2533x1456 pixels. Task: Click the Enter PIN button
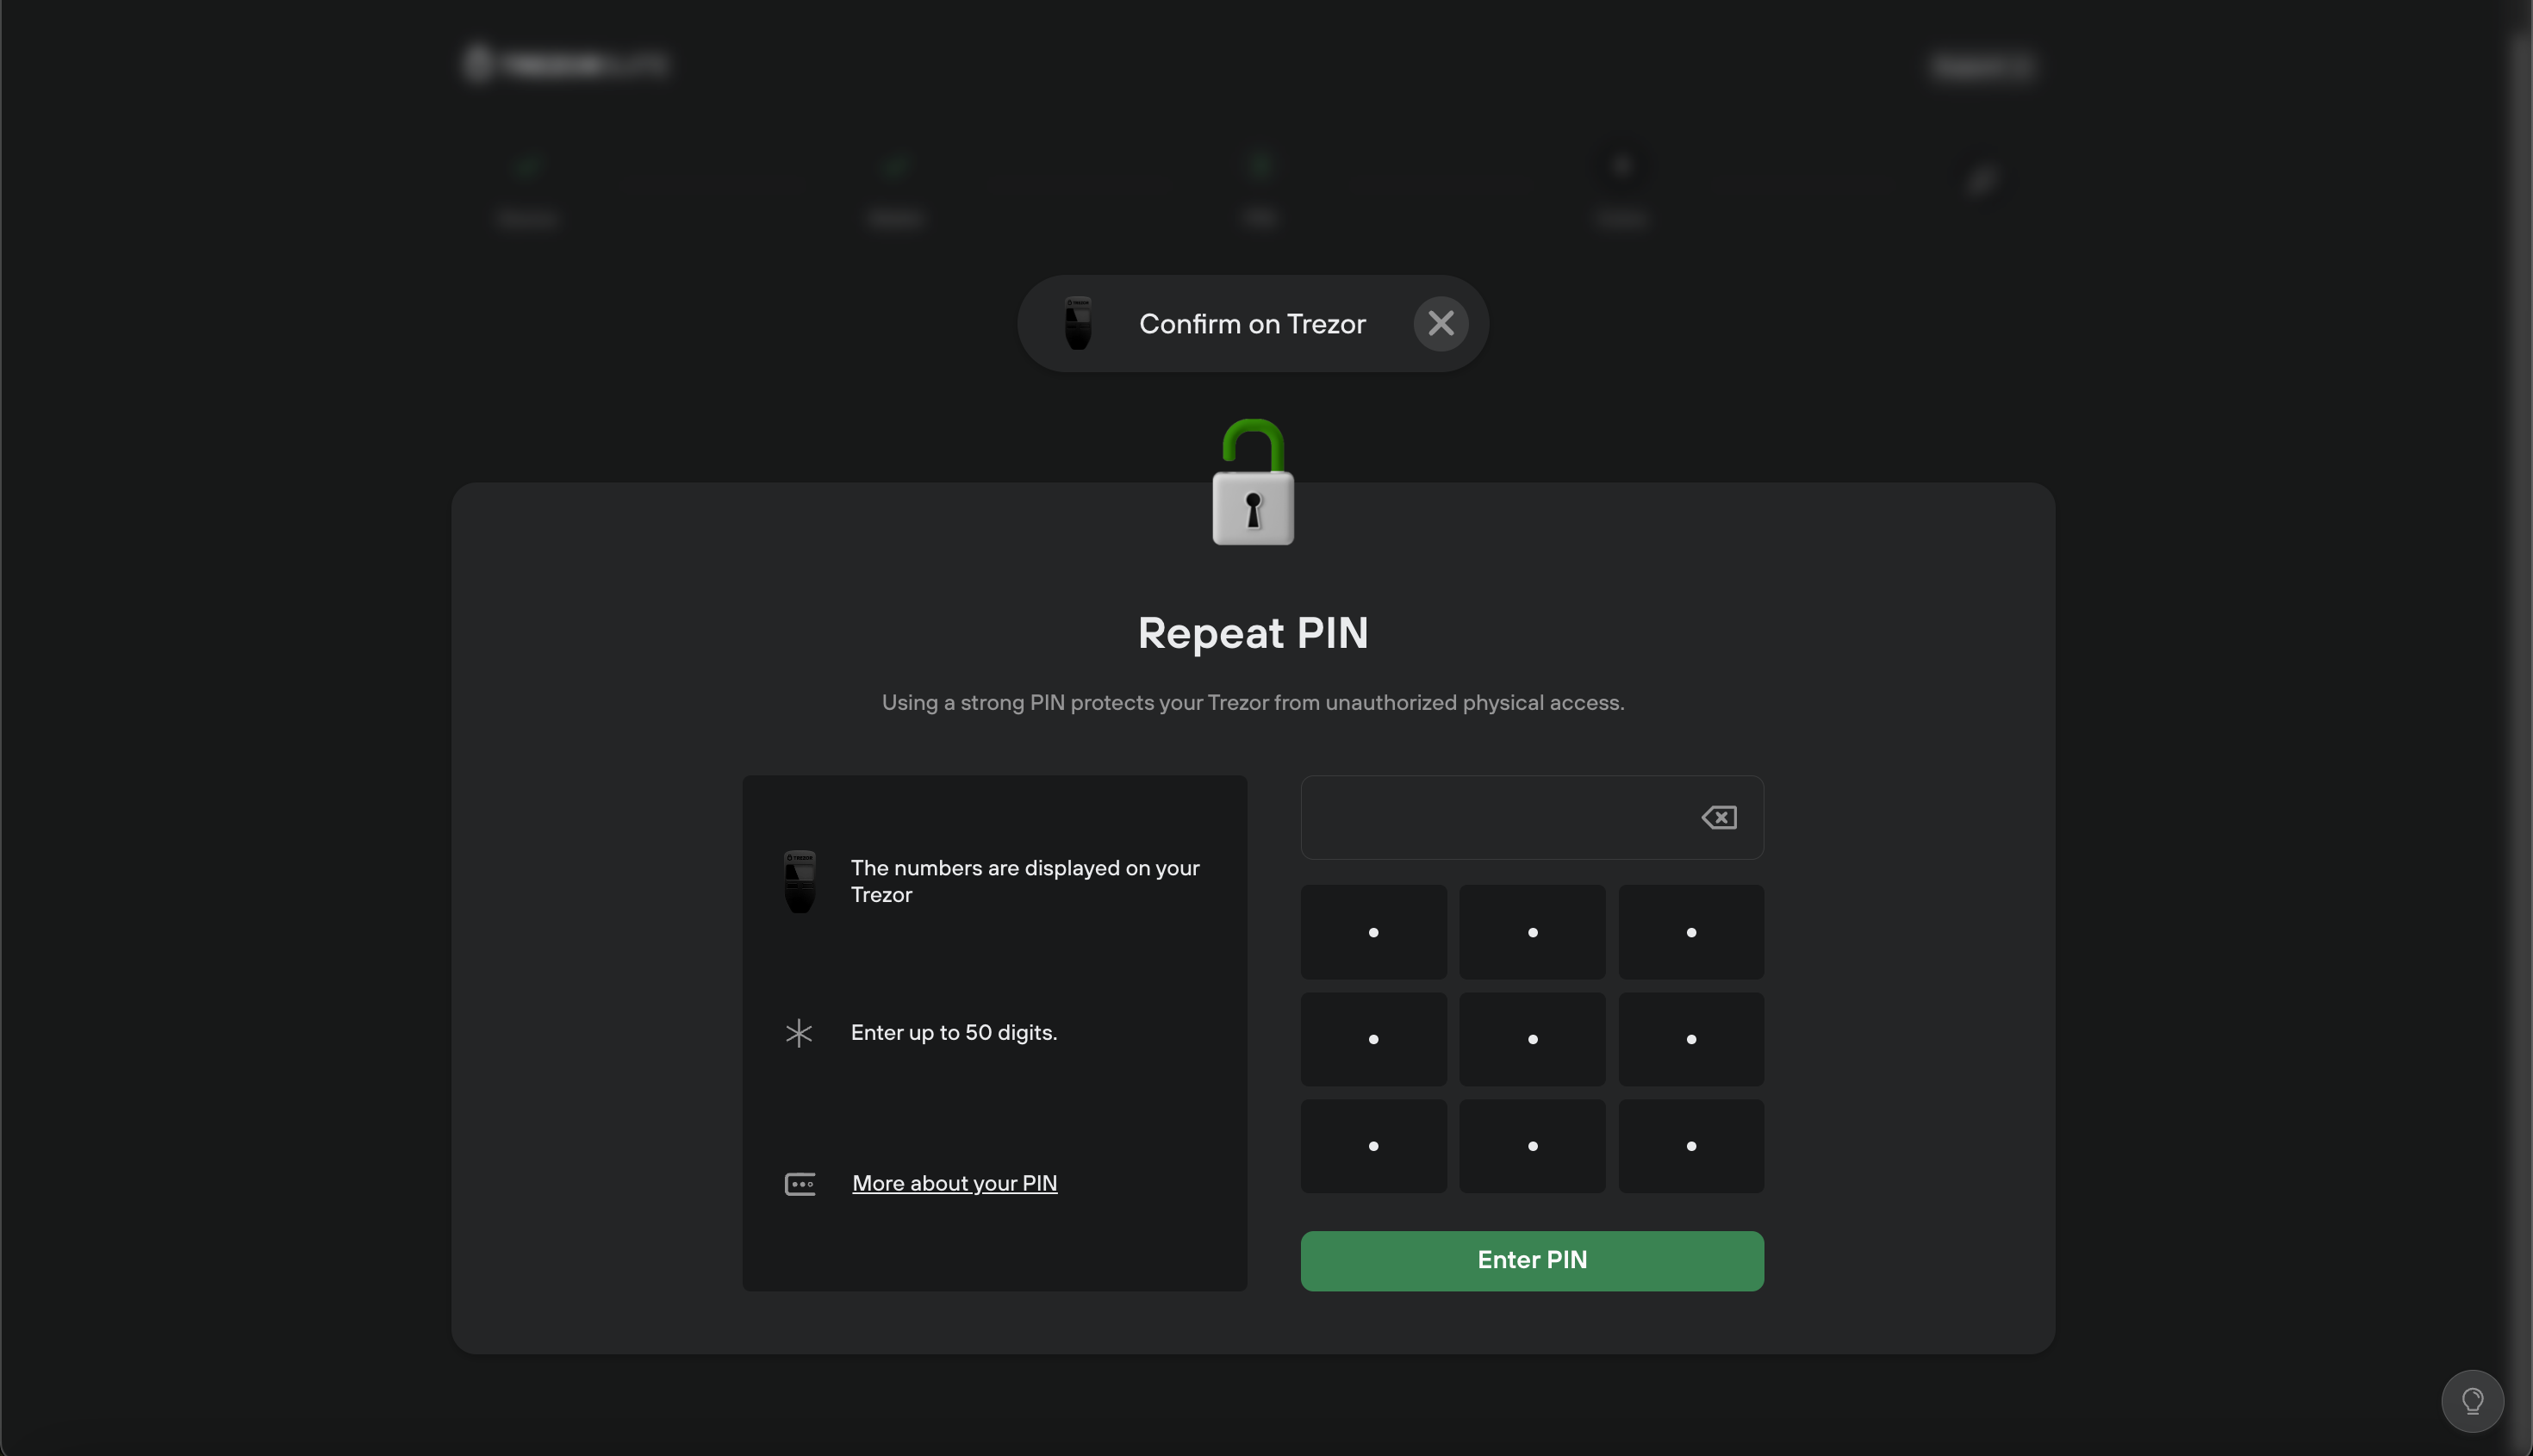(1531, 1260)
